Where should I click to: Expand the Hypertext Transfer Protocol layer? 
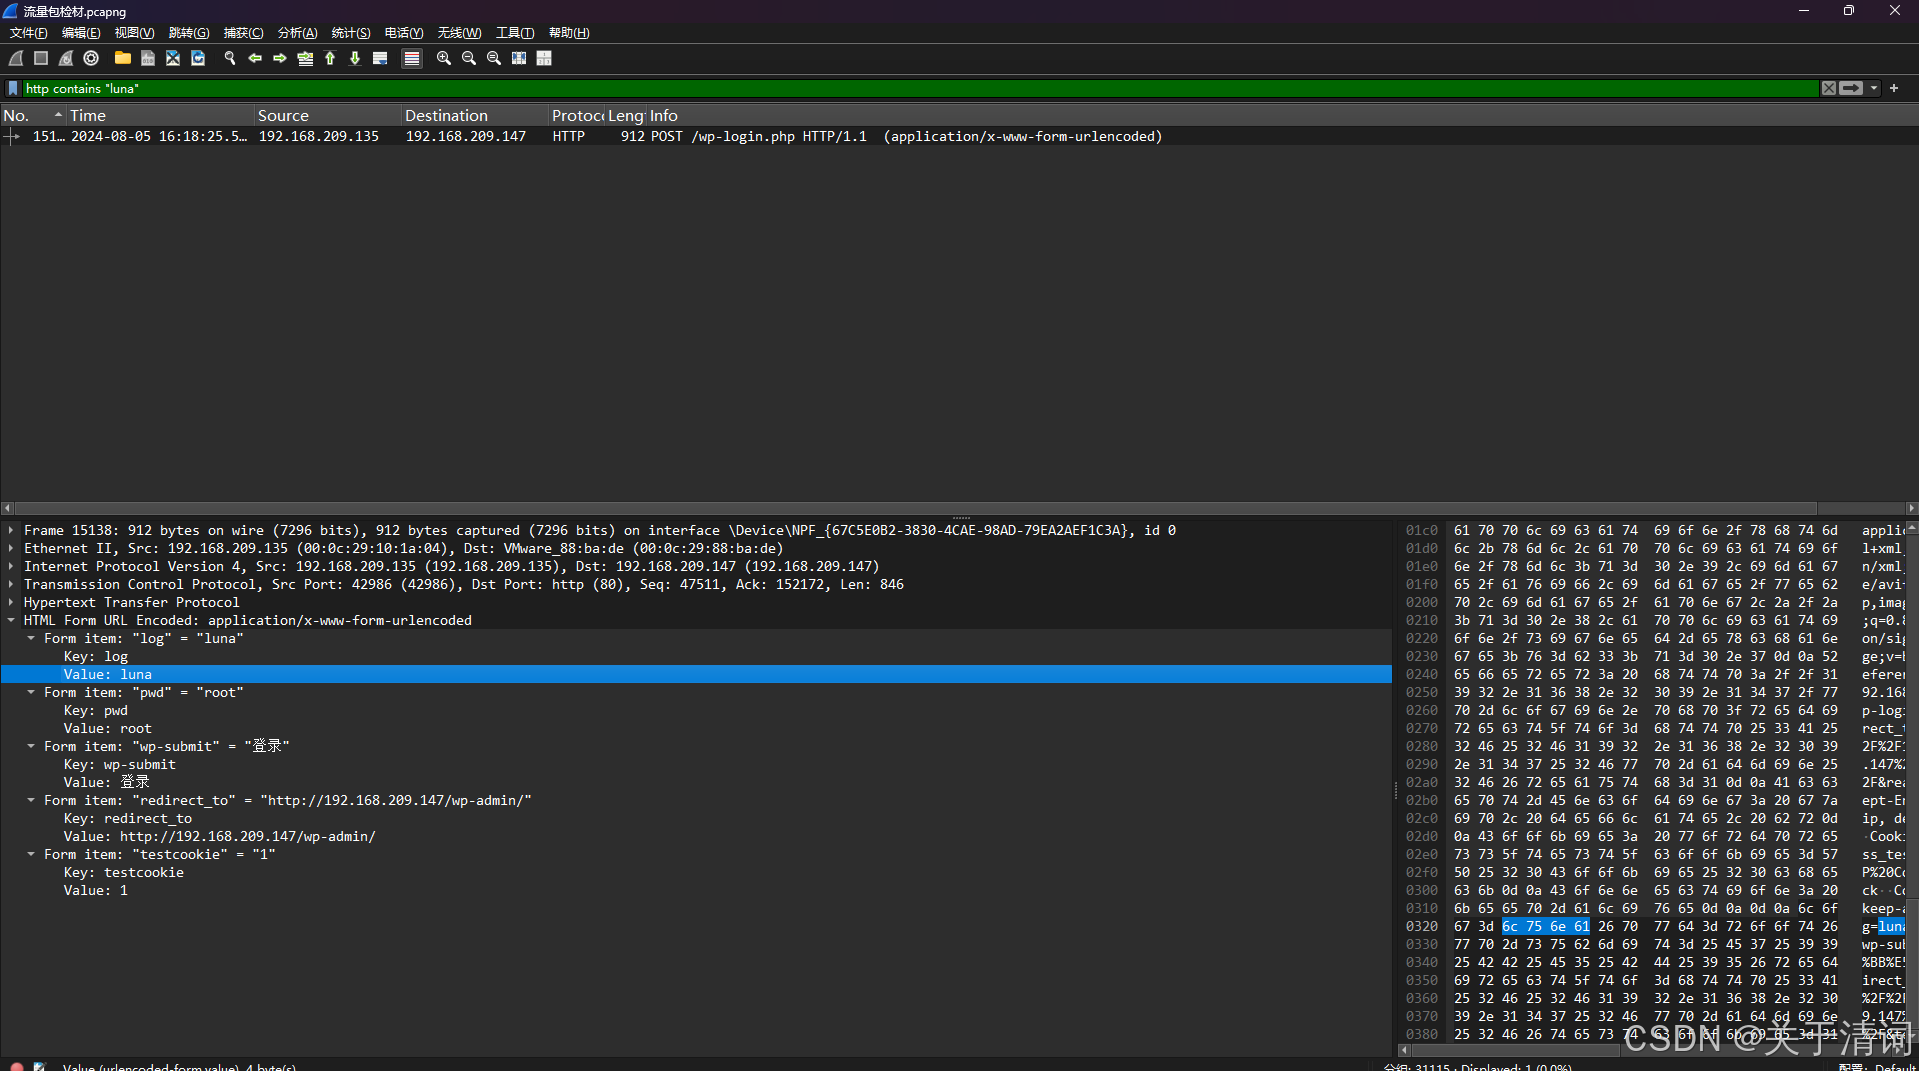click(11, 603)
